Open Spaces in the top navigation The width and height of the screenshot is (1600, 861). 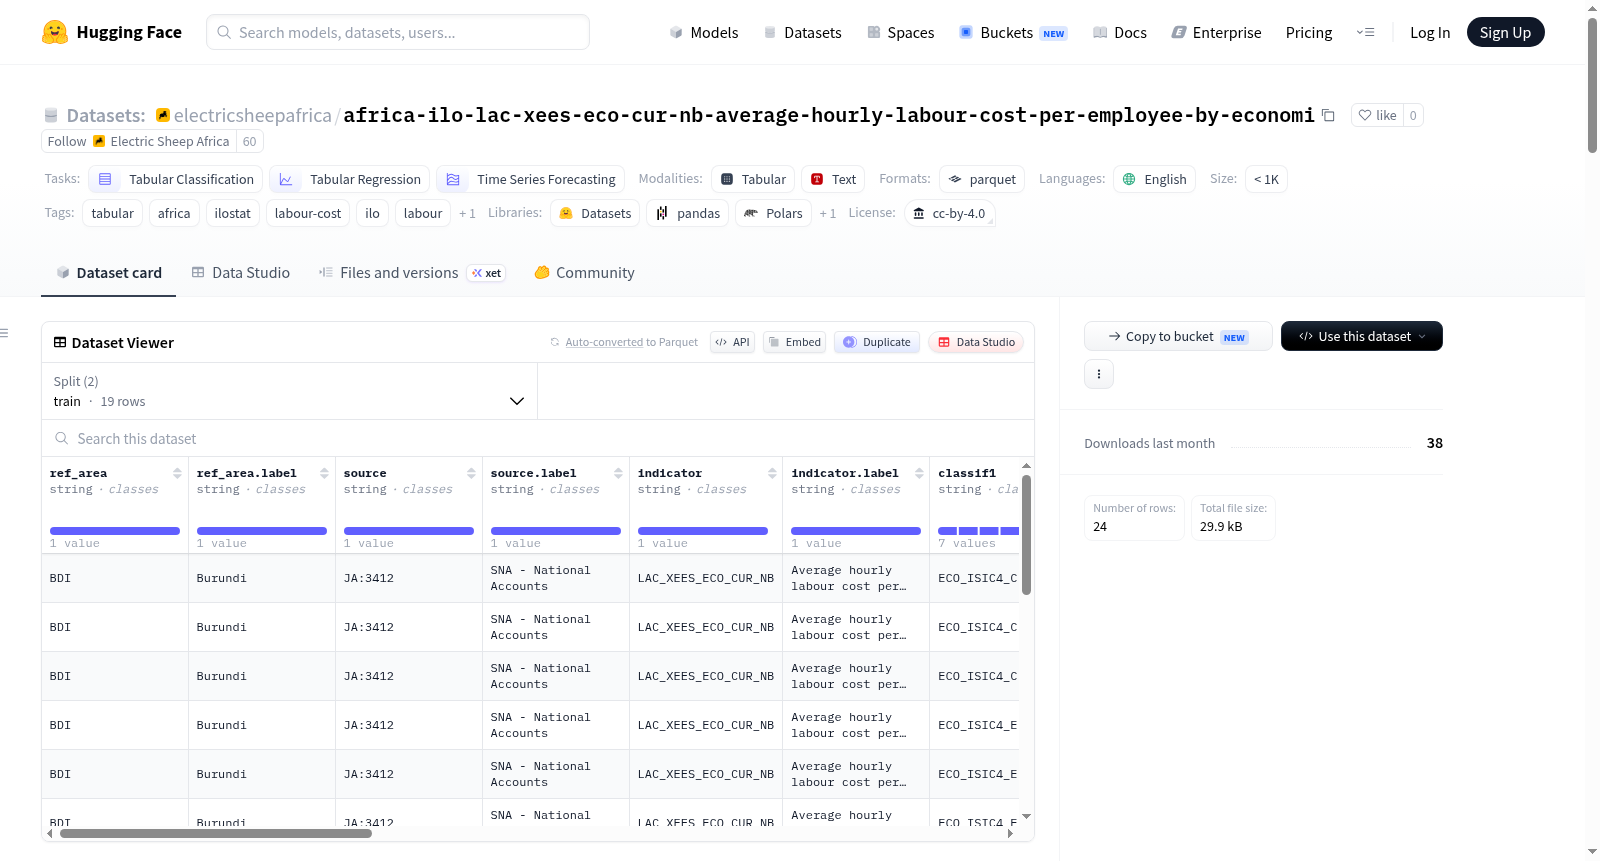[900, 32]
